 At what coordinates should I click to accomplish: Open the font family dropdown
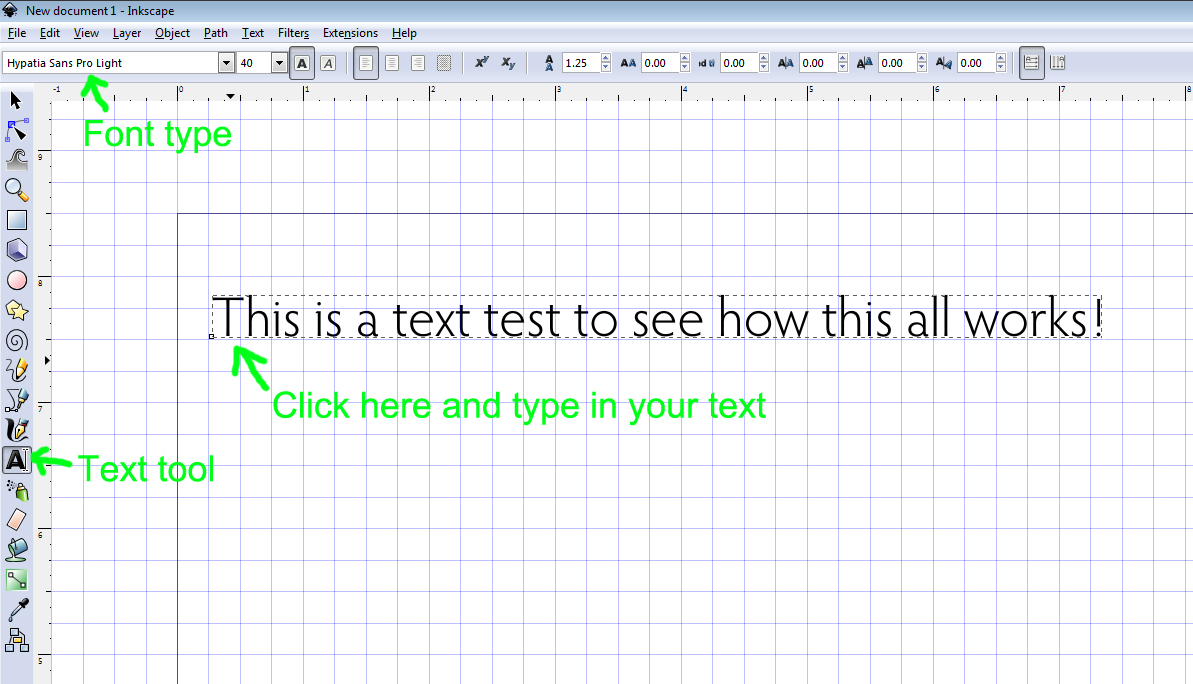tap(225, 62)
